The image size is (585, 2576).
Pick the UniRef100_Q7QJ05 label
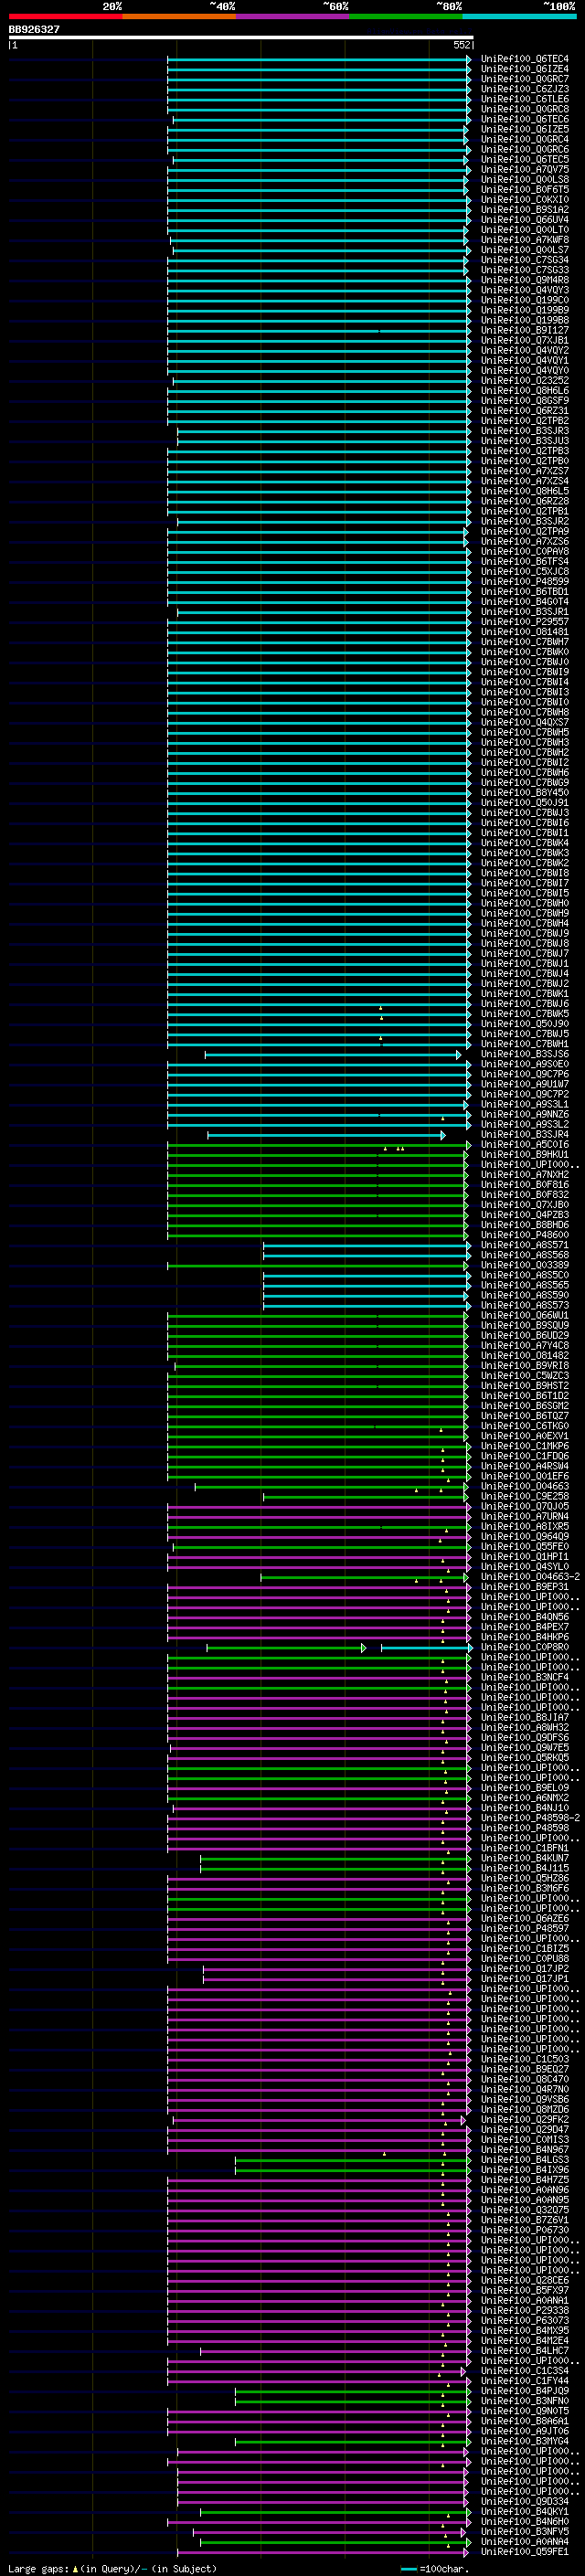tap(525, 1507)
